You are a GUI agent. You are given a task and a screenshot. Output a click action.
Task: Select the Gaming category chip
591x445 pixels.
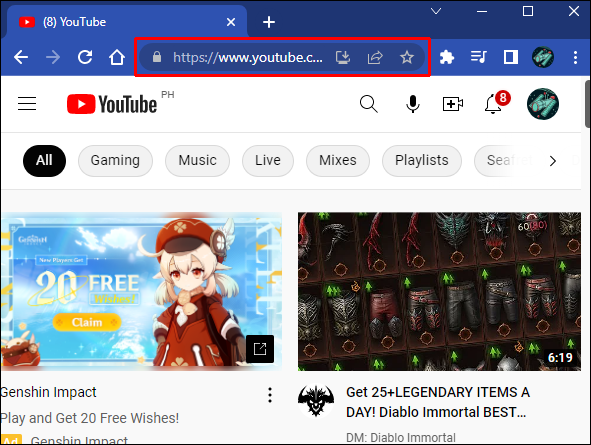(115, 161)
